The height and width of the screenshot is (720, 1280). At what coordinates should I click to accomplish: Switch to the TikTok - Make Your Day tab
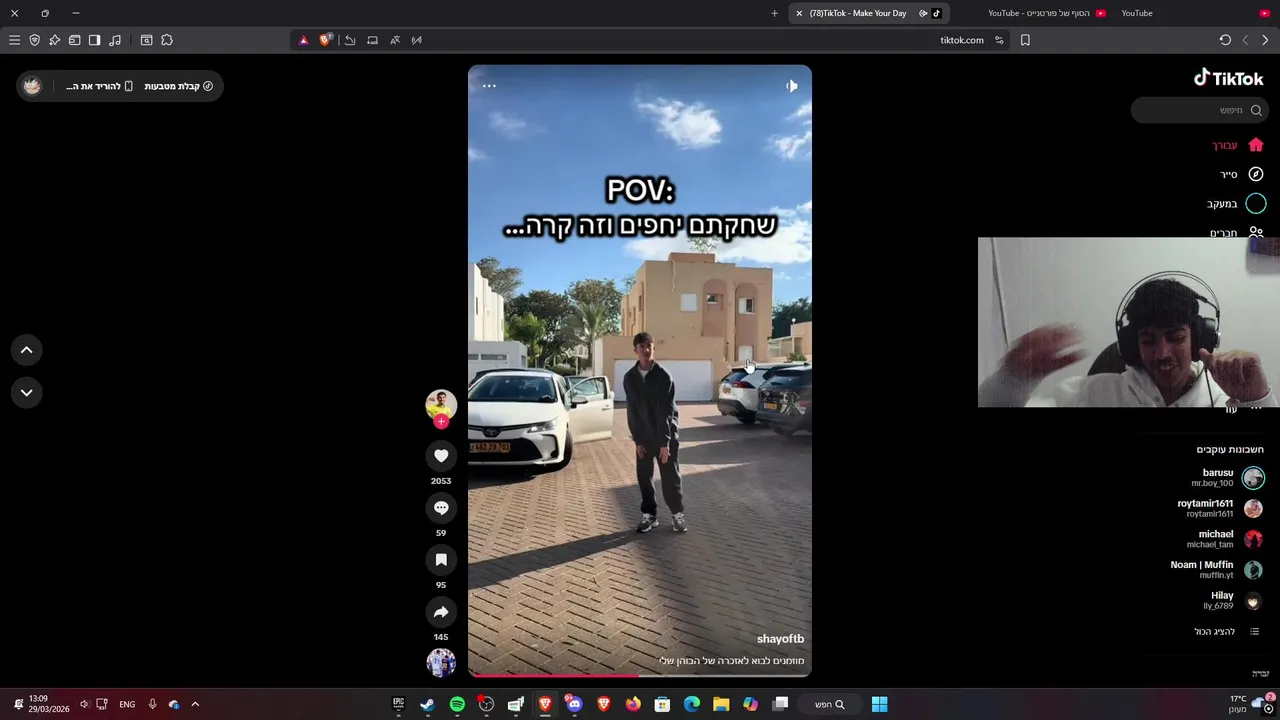pos(868,13)
